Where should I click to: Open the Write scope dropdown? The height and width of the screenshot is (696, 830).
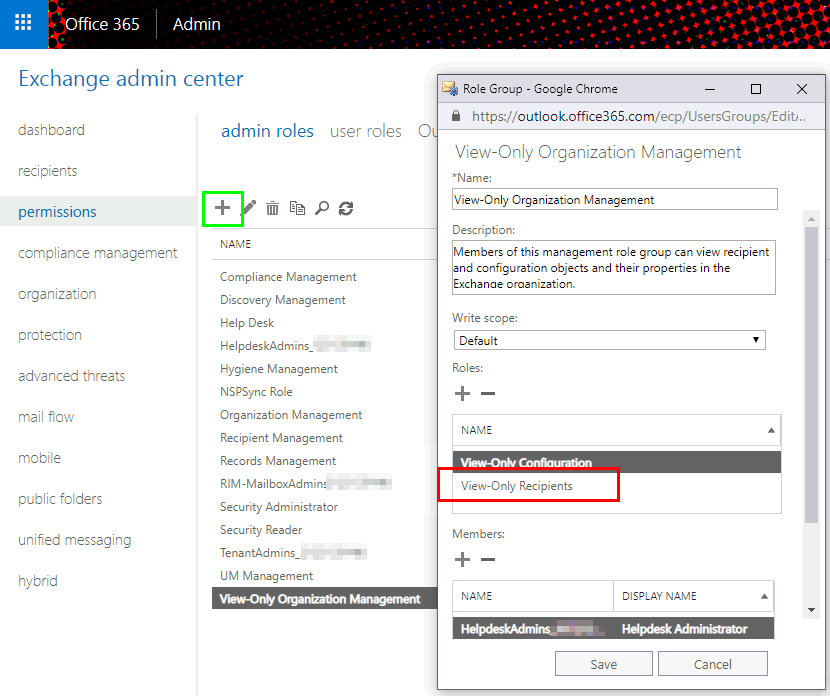(609, 340)
